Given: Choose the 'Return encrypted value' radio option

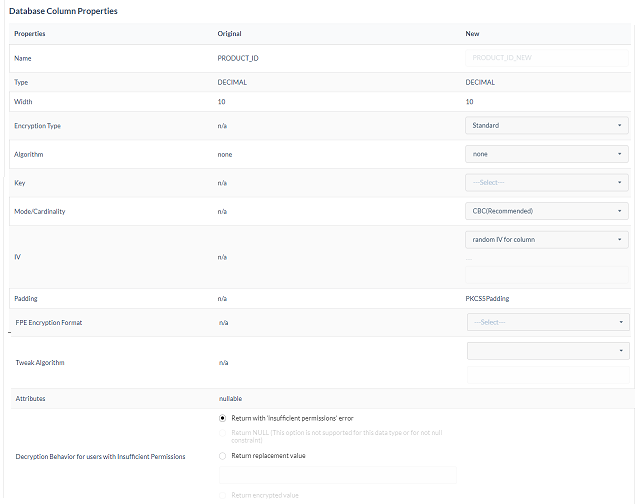Looking at the screenshot, I should tap(222, 495).
